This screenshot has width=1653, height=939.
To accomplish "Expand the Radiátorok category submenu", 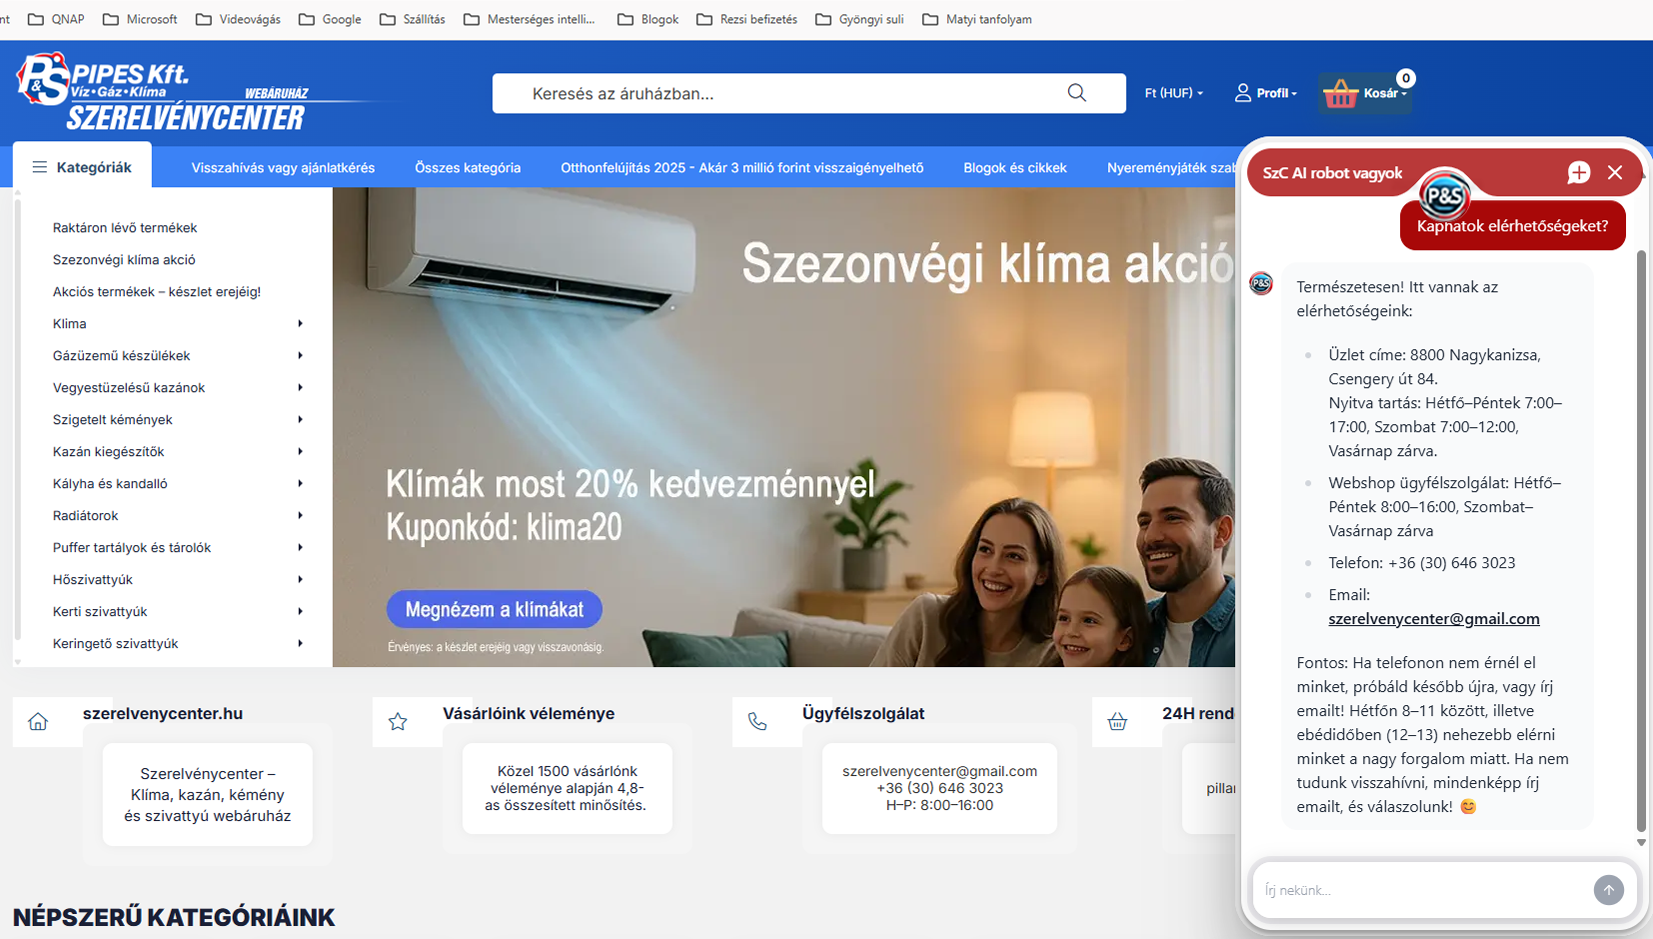I will 300,516.
